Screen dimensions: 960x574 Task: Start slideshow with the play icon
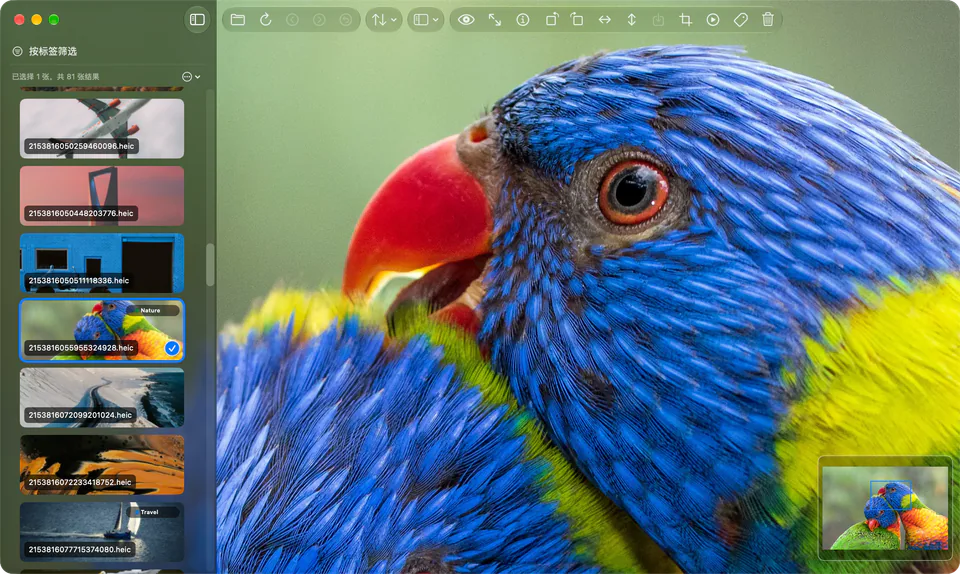tap(713, 20)
